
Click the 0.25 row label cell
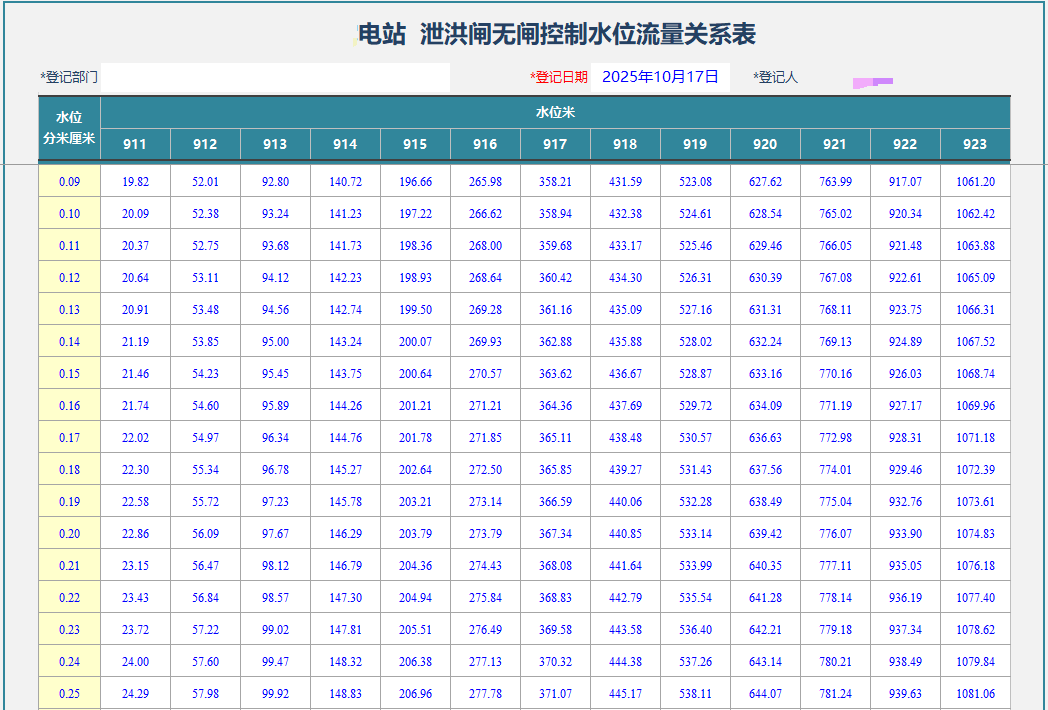(69, 694)
